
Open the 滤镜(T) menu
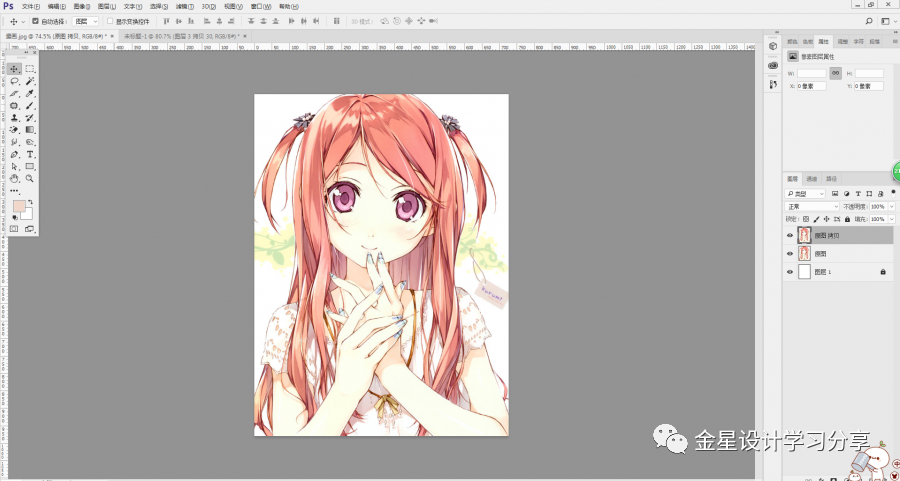coord(184,7)
